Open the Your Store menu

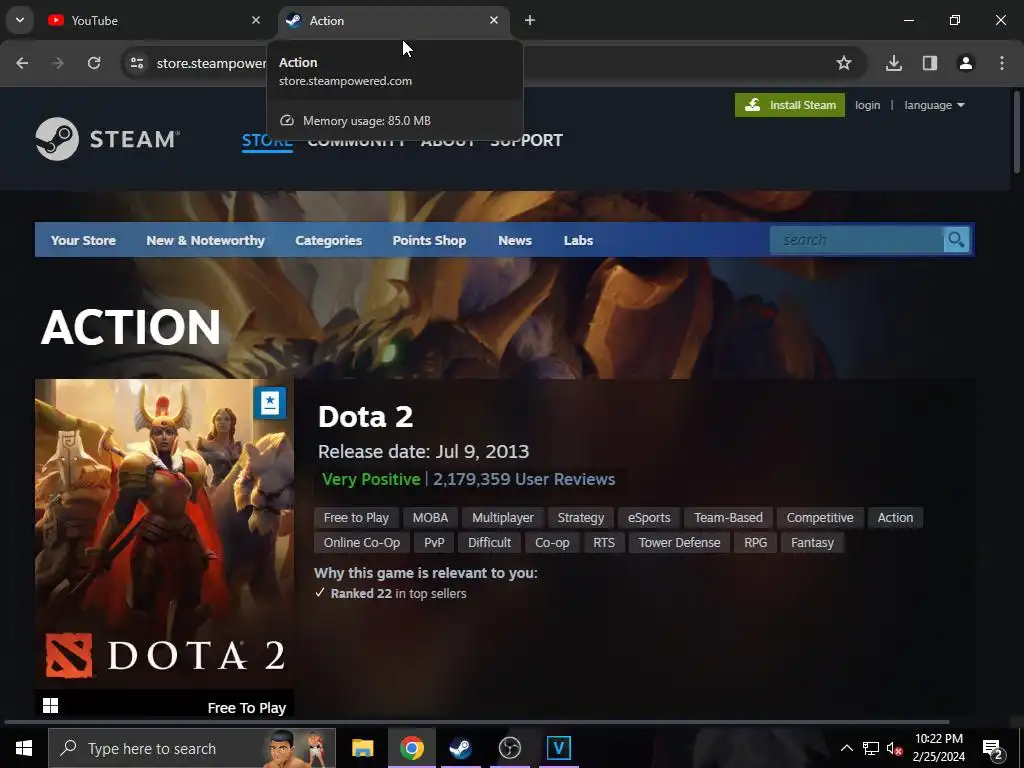coord(83,240)
